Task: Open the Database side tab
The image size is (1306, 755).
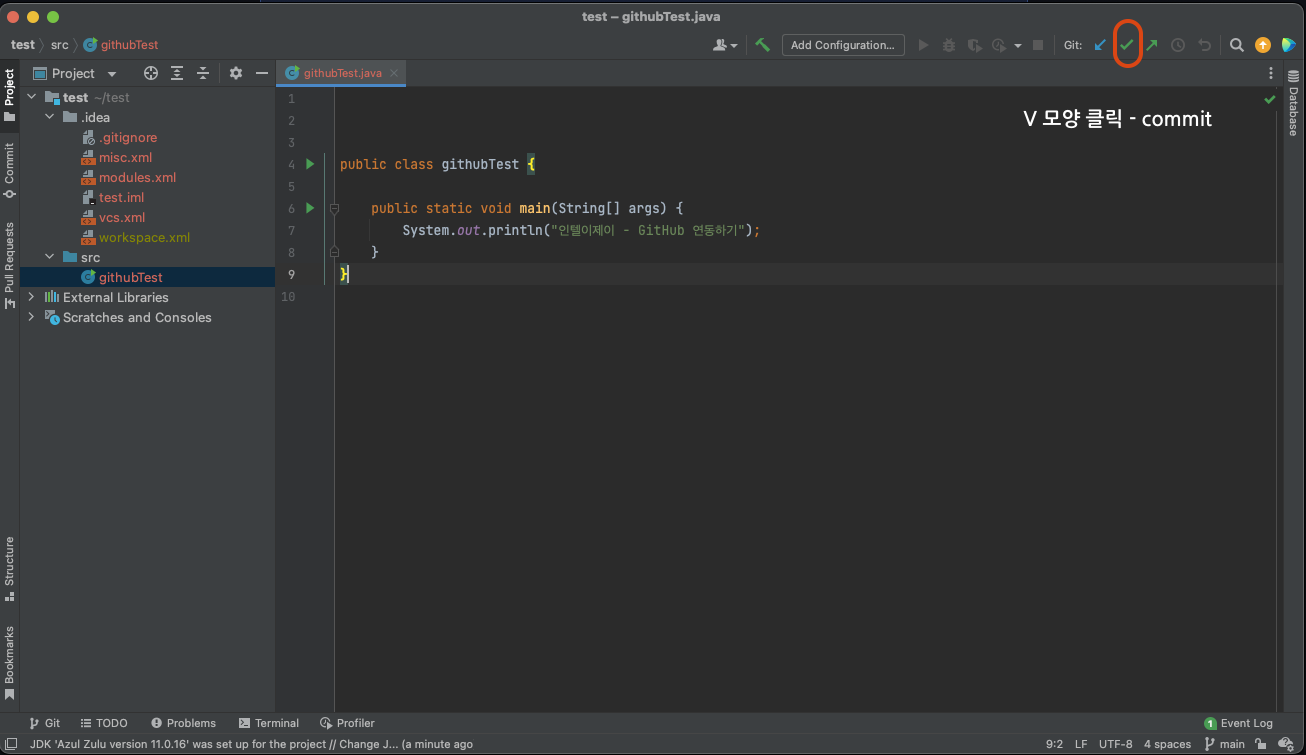Action: click(x=1293, y=102)
